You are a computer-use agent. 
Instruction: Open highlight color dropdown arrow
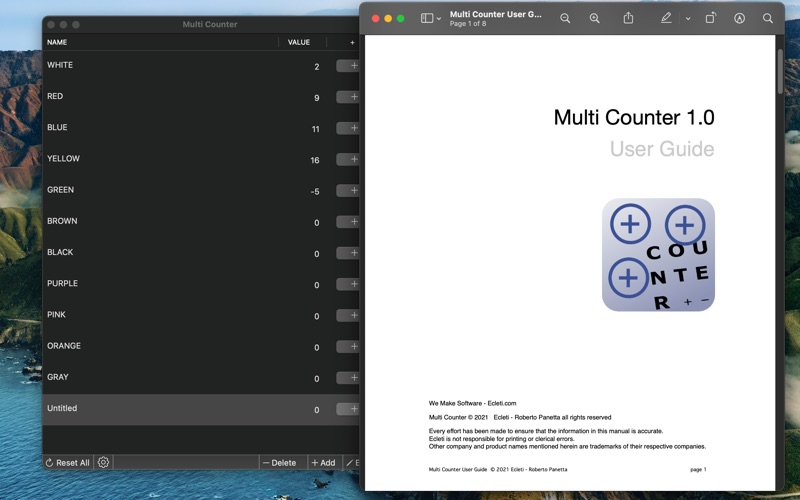pyautogui.click(x=688, y=18)
